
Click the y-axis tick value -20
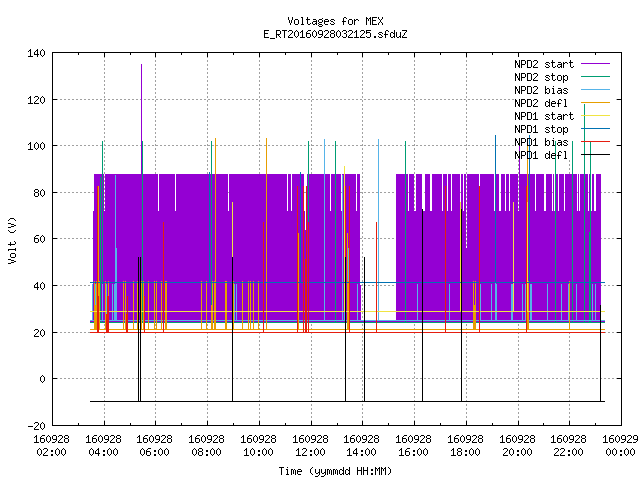point(36,426)
